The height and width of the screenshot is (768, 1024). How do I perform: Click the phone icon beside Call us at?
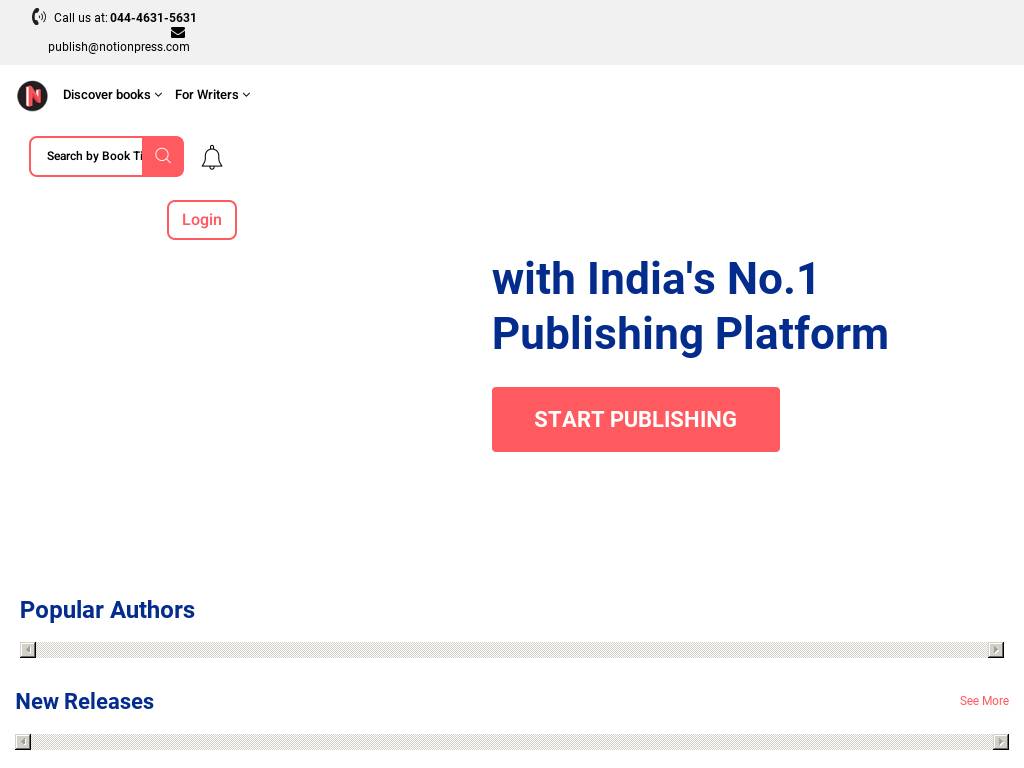click(x=39, y=17)
